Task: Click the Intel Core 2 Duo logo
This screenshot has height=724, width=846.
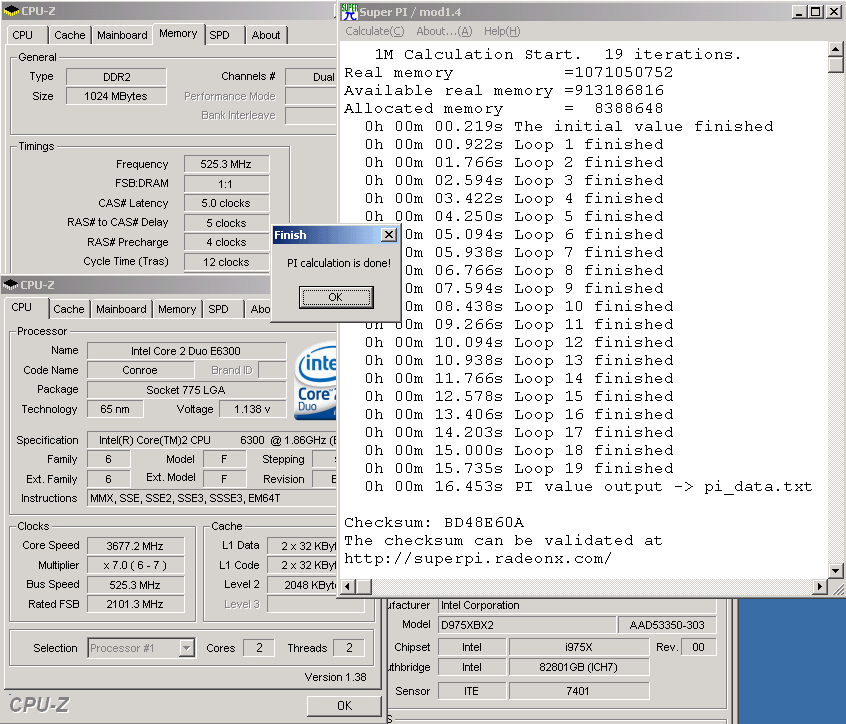Action: pos(317,381)
